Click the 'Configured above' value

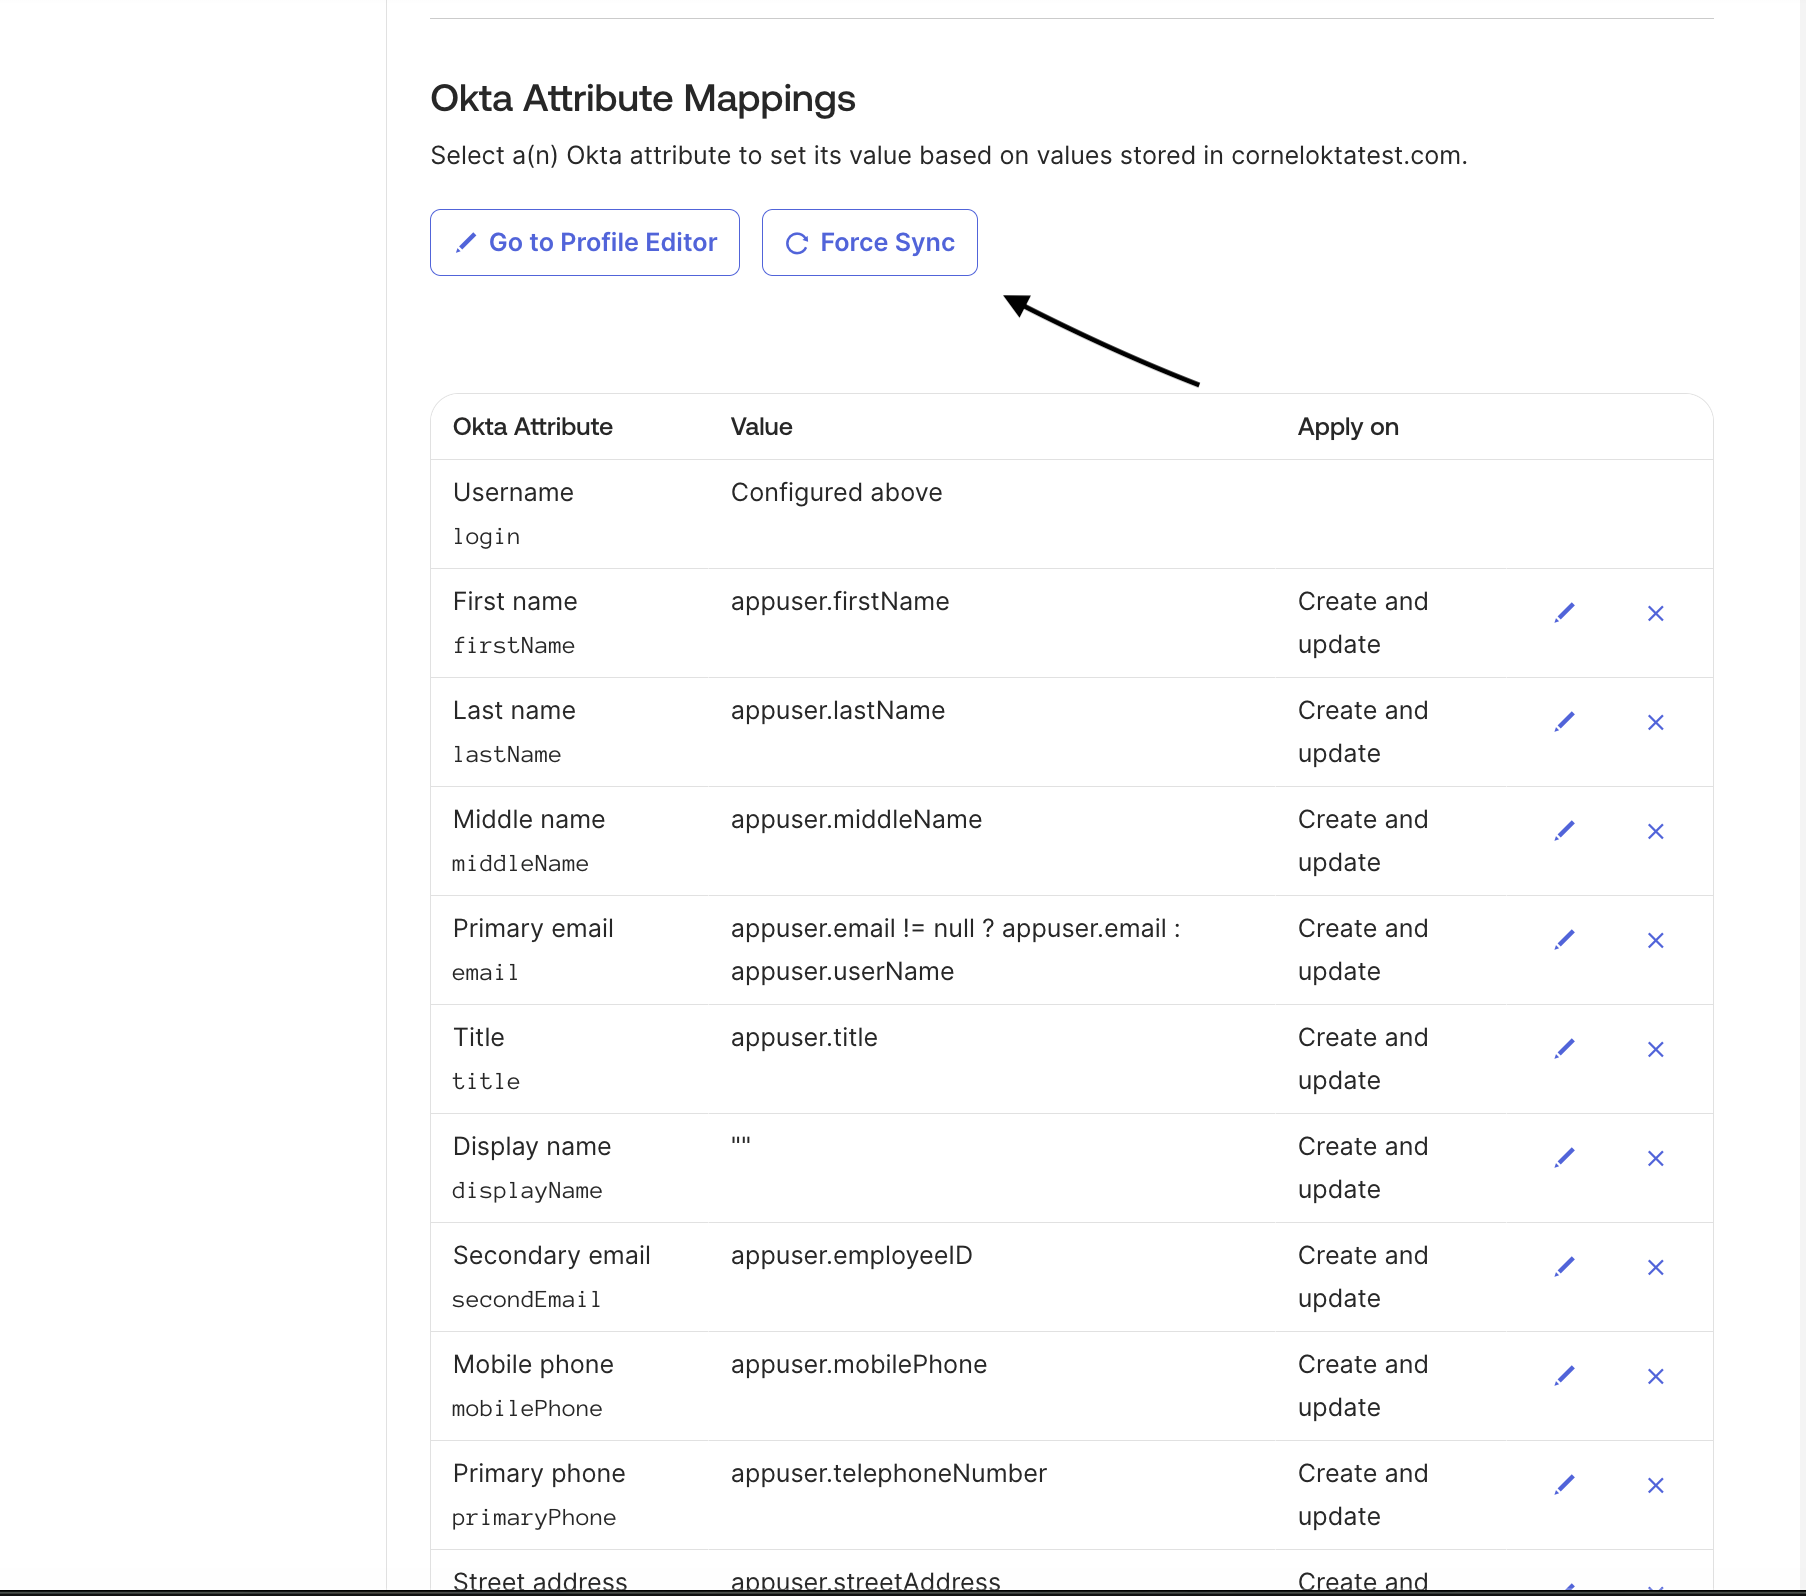pyautogui.click(x=837, y=492)
